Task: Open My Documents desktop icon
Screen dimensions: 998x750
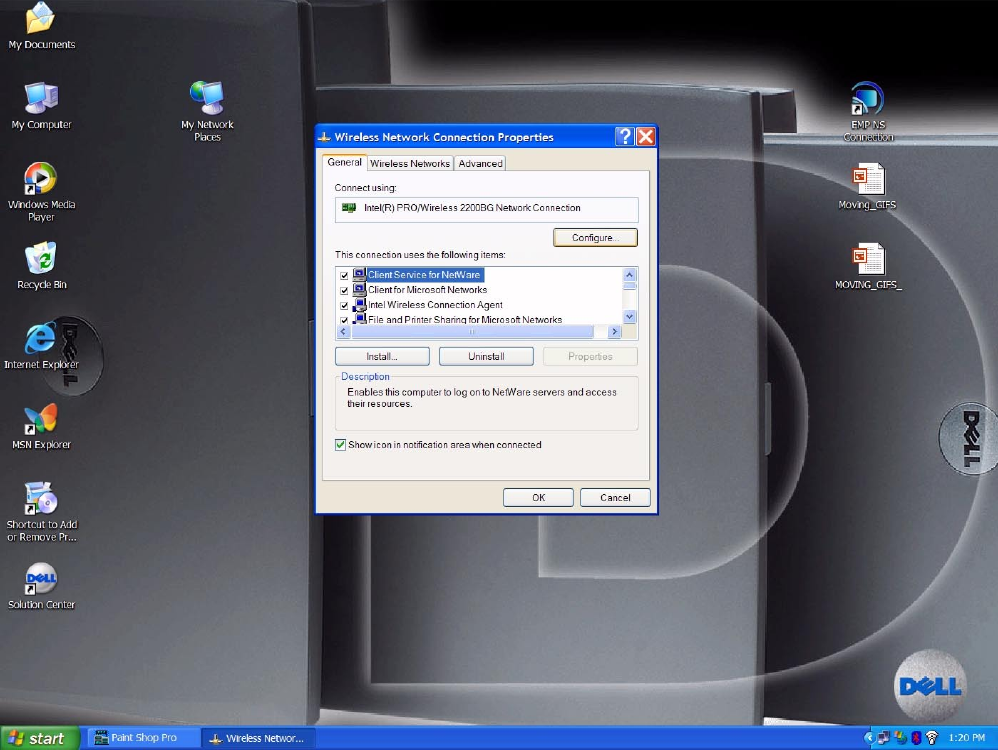Action: (x=41, y=25)
